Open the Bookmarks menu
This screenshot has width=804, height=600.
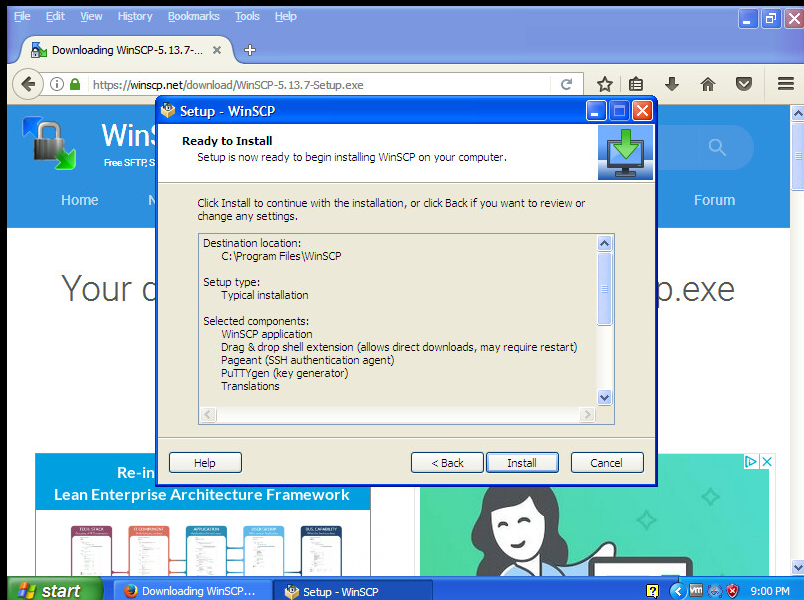[193, 16]
